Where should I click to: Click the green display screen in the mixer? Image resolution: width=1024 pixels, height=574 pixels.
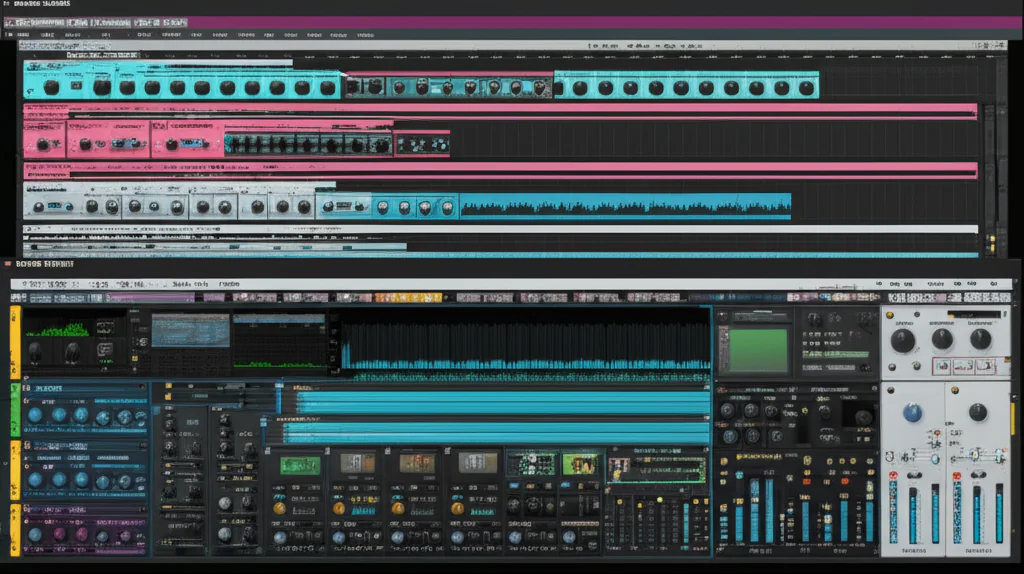(x=758, y=351)
